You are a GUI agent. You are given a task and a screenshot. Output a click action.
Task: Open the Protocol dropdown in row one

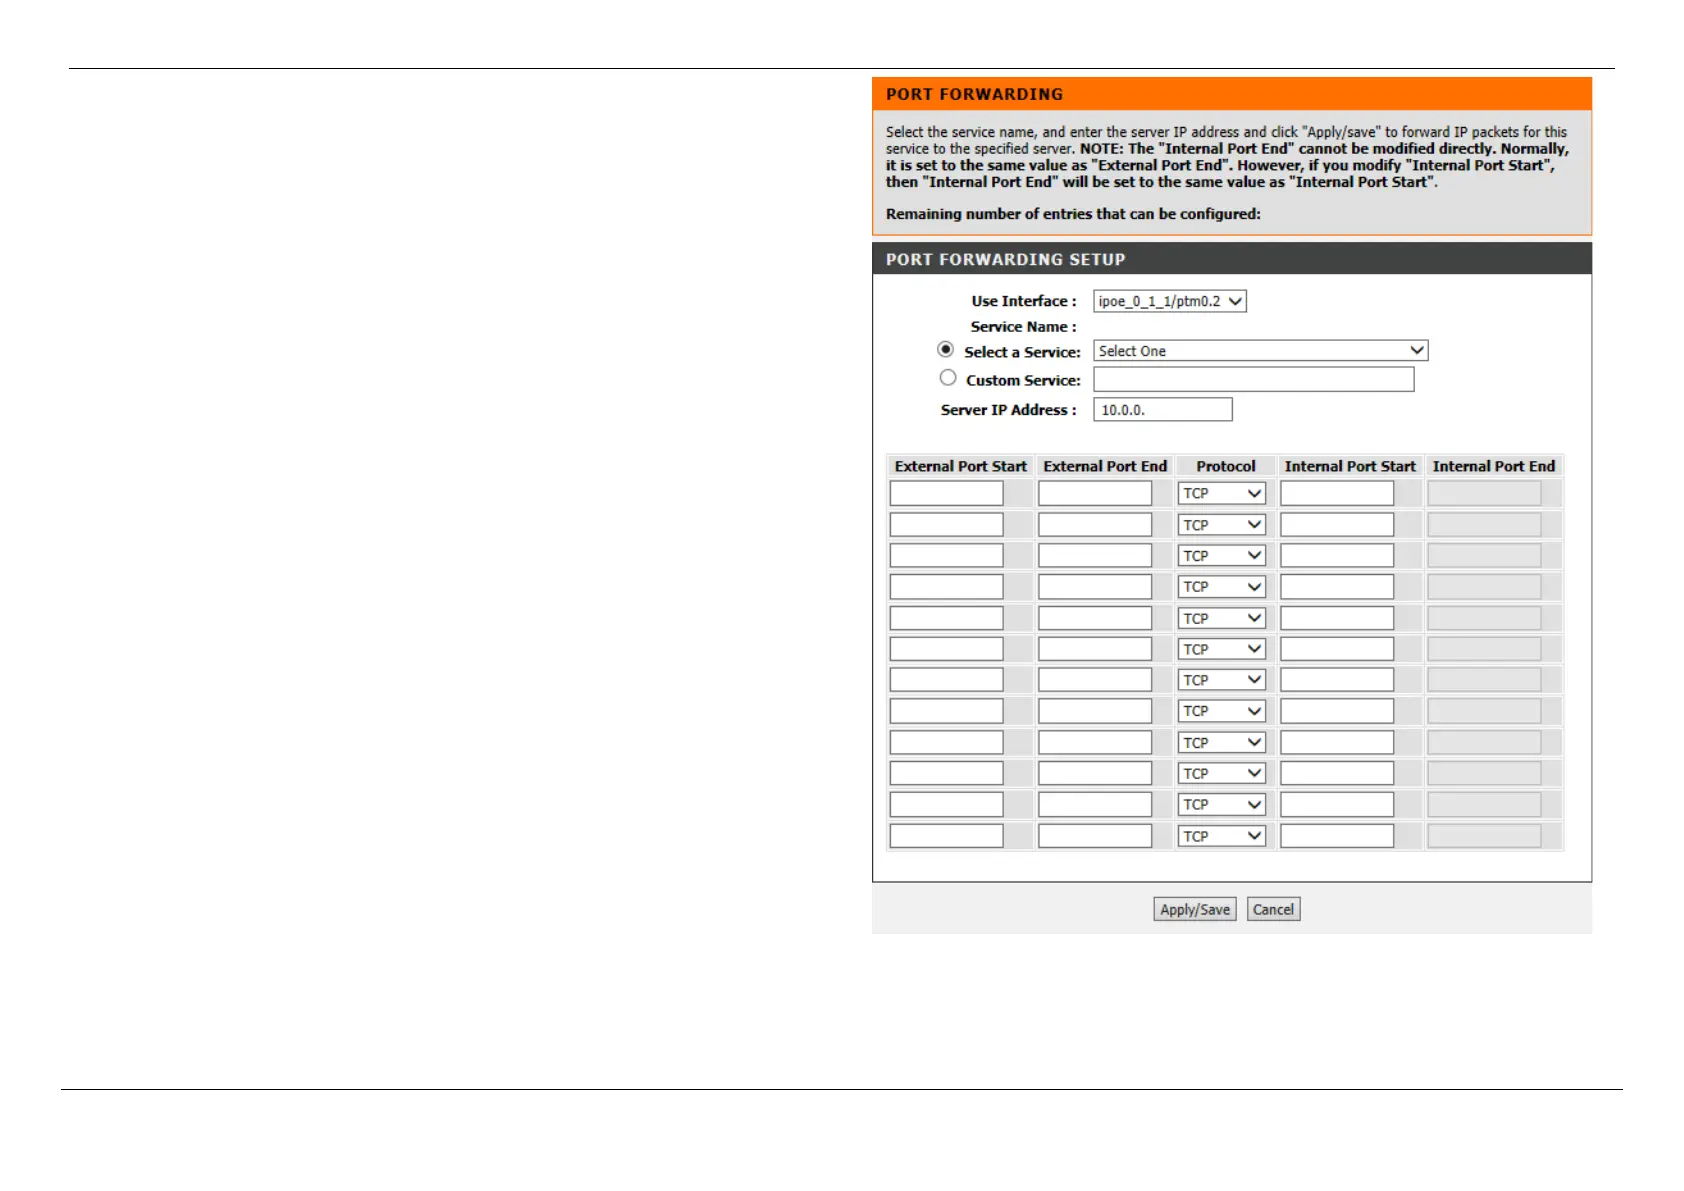[1222, 493]
